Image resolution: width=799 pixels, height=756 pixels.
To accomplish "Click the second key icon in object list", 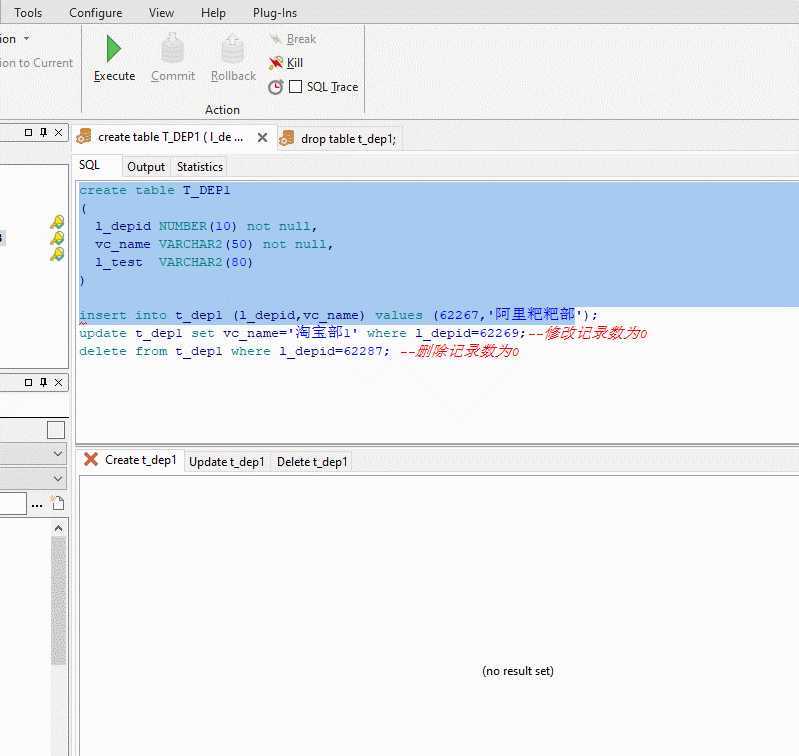I will coord(57,238).
